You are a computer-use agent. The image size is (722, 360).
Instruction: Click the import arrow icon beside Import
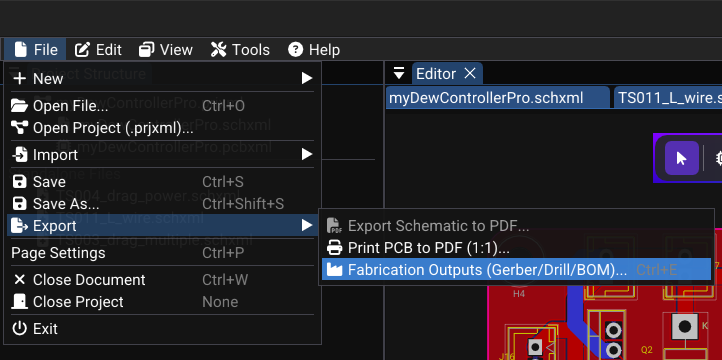(19, 155)
